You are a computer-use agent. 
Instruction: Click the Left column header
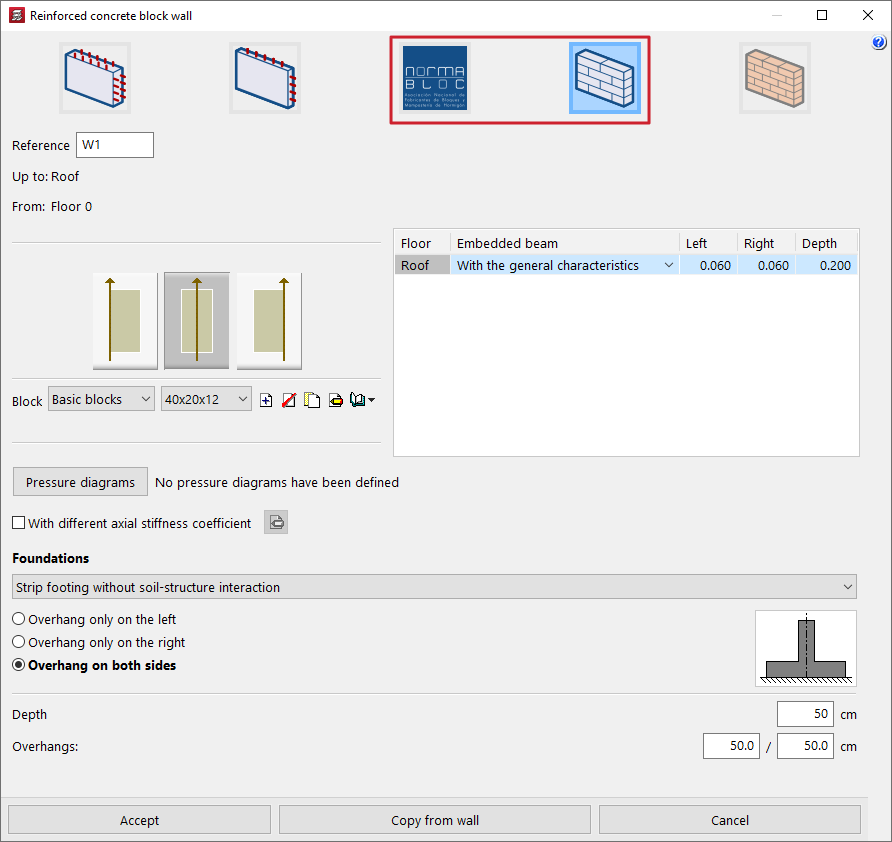[x=708, y=243]
